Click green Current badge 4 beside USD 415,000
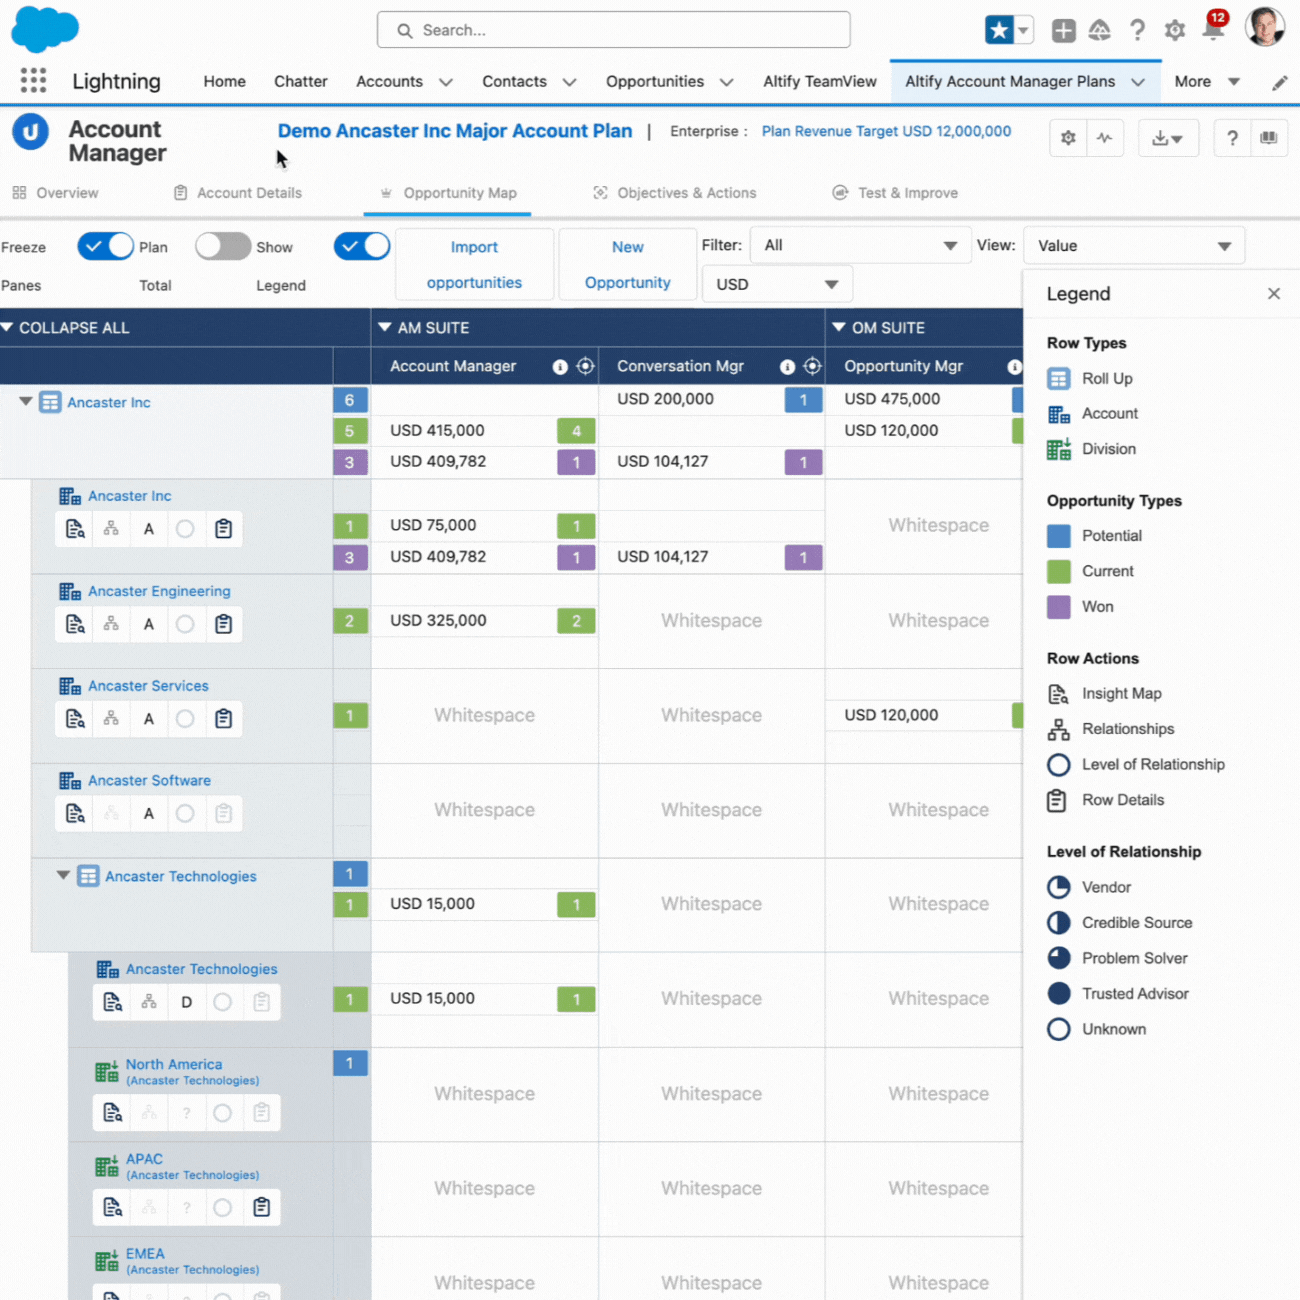Image resolution: width=1300 pixels, height=1300 pixels. coord(576,431)
